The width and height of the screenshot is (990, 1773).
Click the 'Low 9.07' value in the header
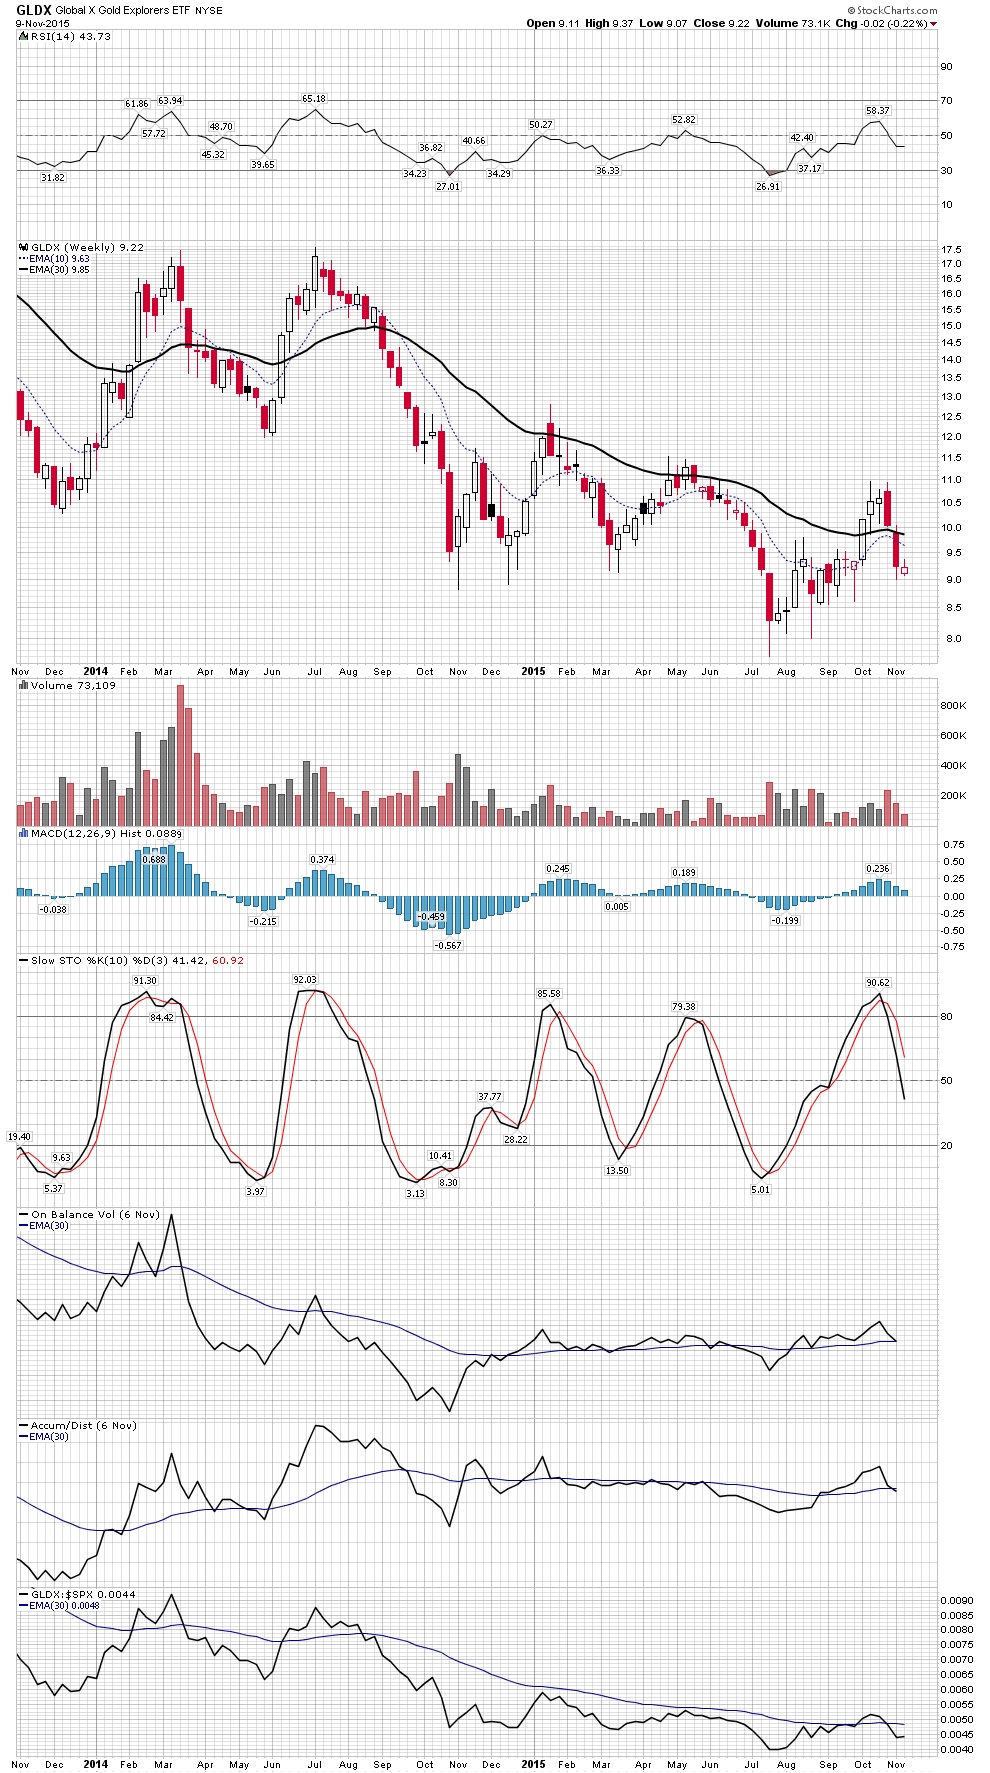pyautogui.click(x=665, y=23)
